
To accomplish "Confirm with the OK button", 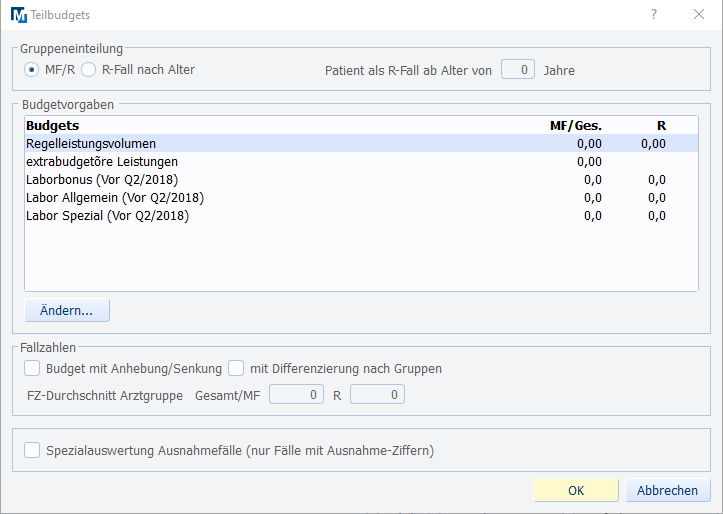I will (576, 491).
